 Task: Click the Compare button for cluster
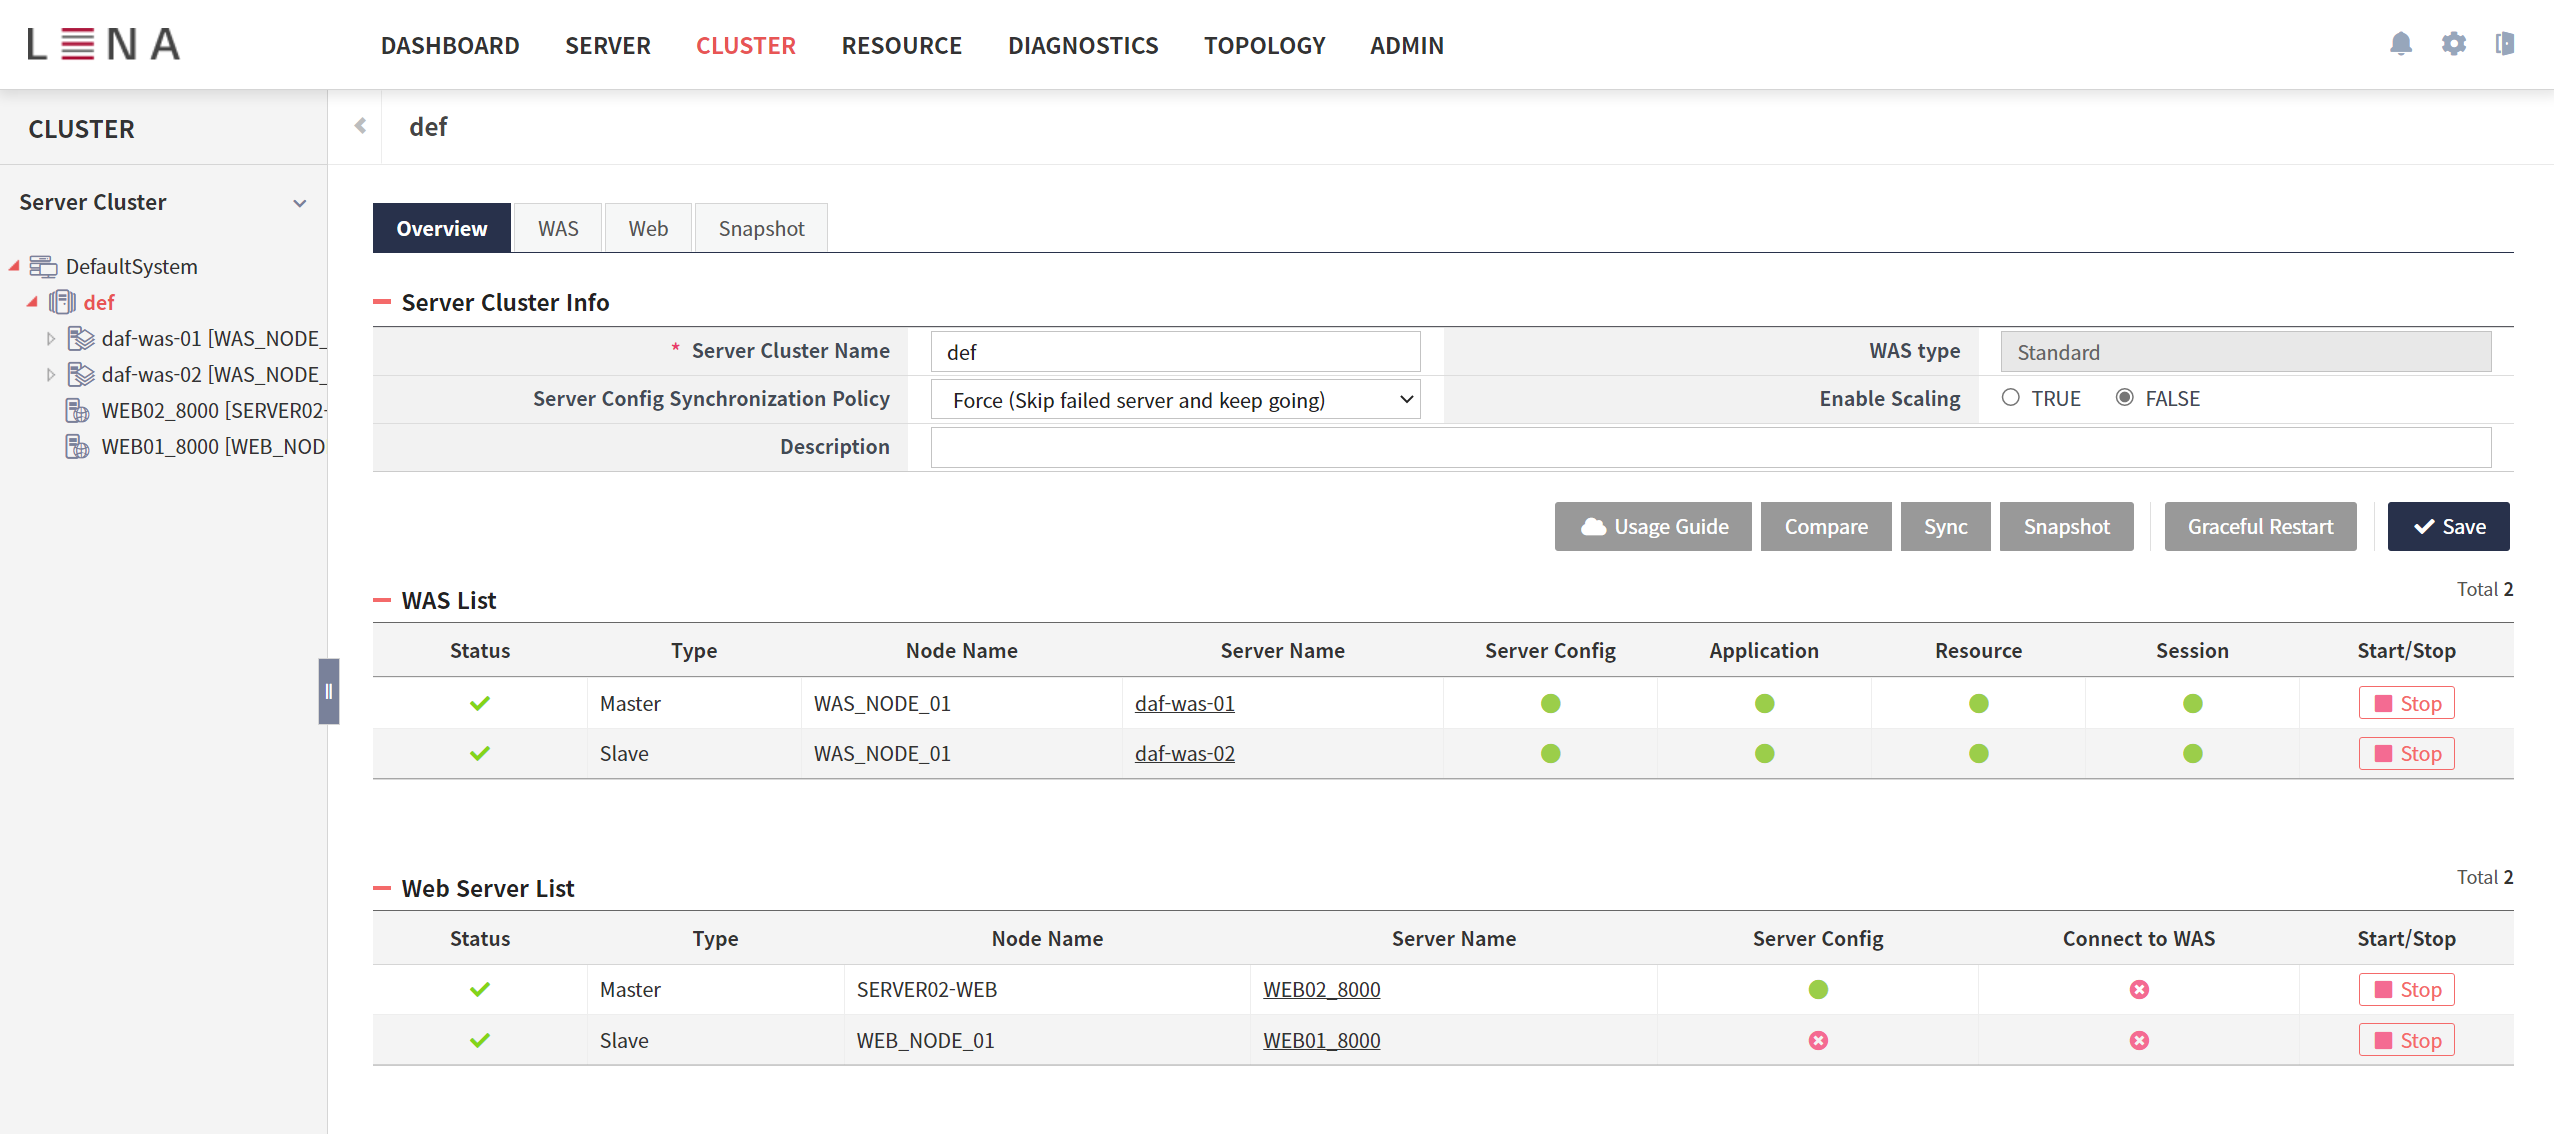point(1824,526)
